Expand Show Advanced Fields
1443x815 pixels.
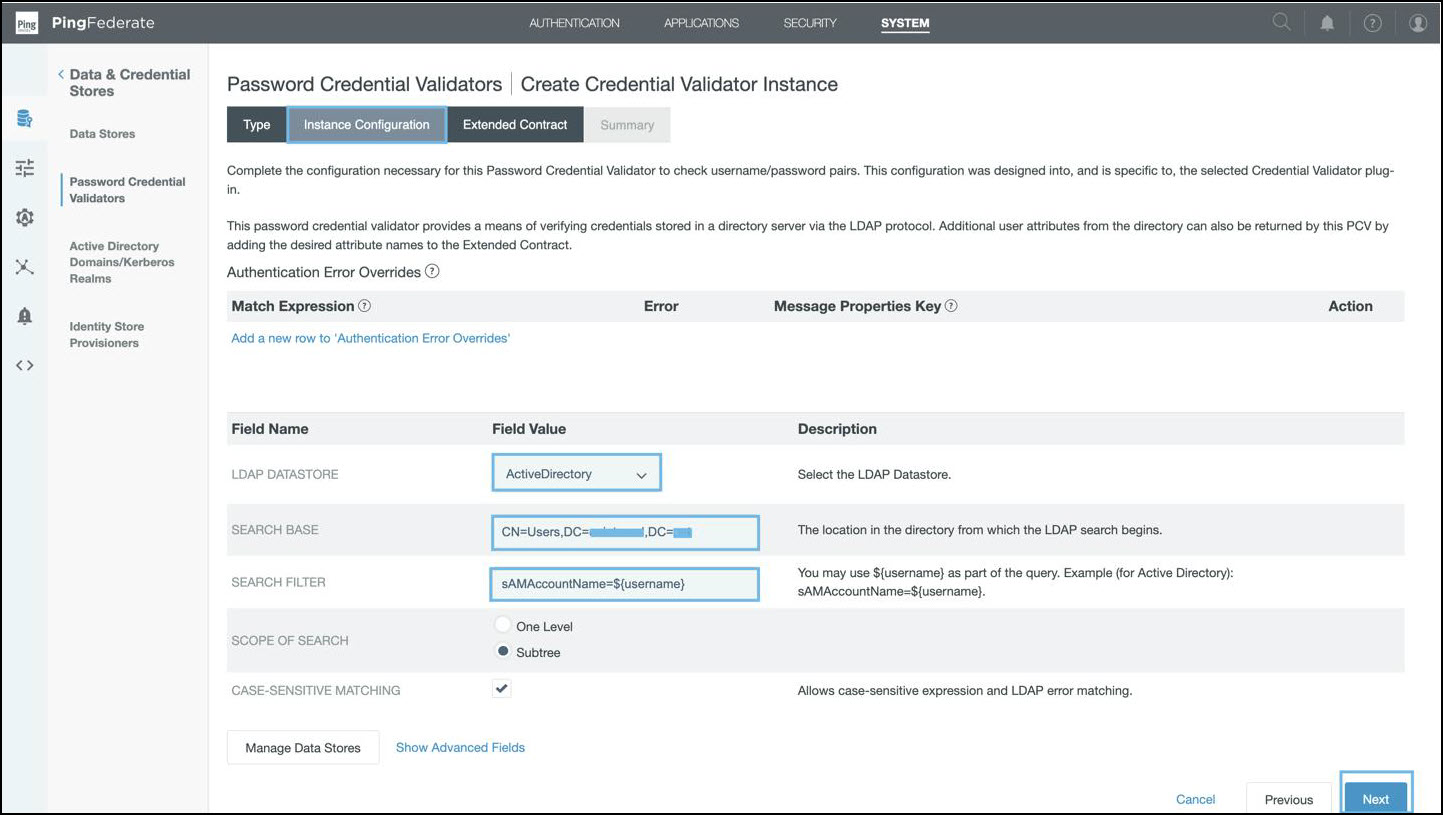click(x=460, y=747)
